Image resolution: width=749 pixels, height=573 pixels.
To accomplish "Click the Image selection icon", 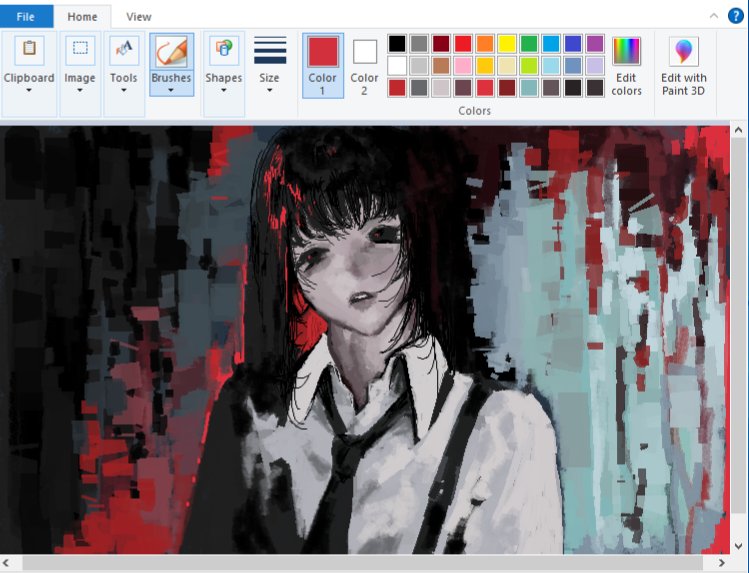I will coord(80,50).
